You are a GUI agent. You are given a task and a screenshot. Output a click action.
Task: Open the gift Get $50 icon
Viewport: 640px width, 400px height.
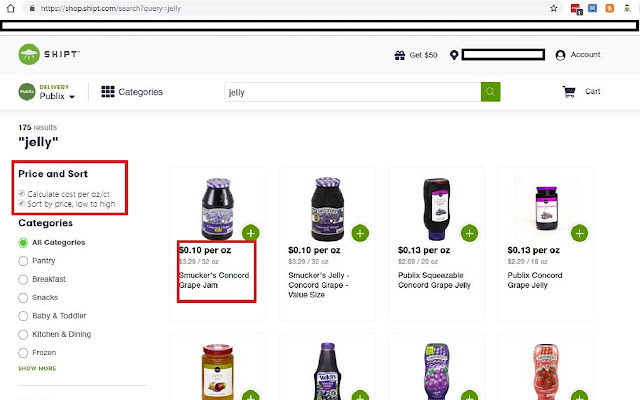click(400, 55)
